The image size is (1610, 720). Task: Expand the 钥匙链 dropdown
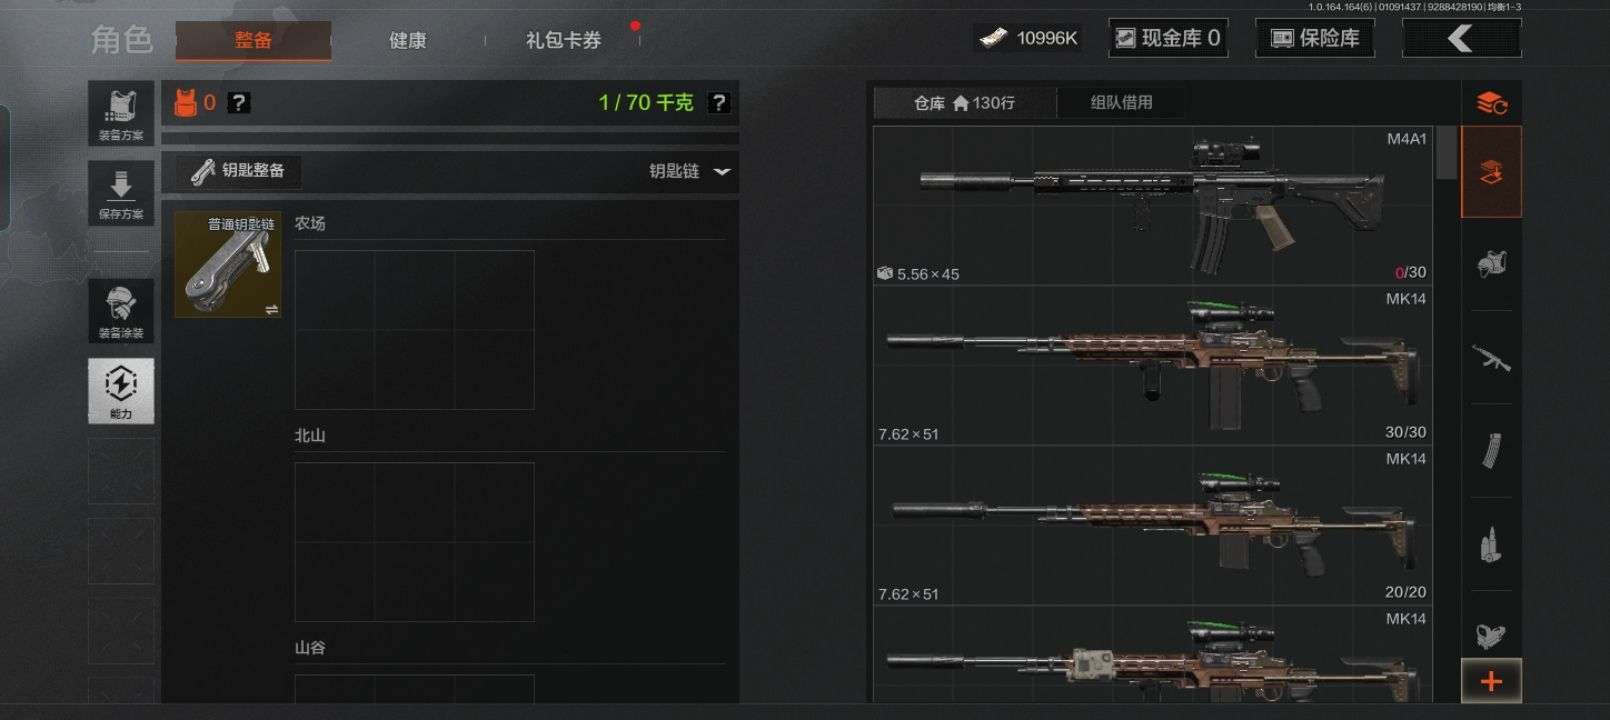(690, 171)
